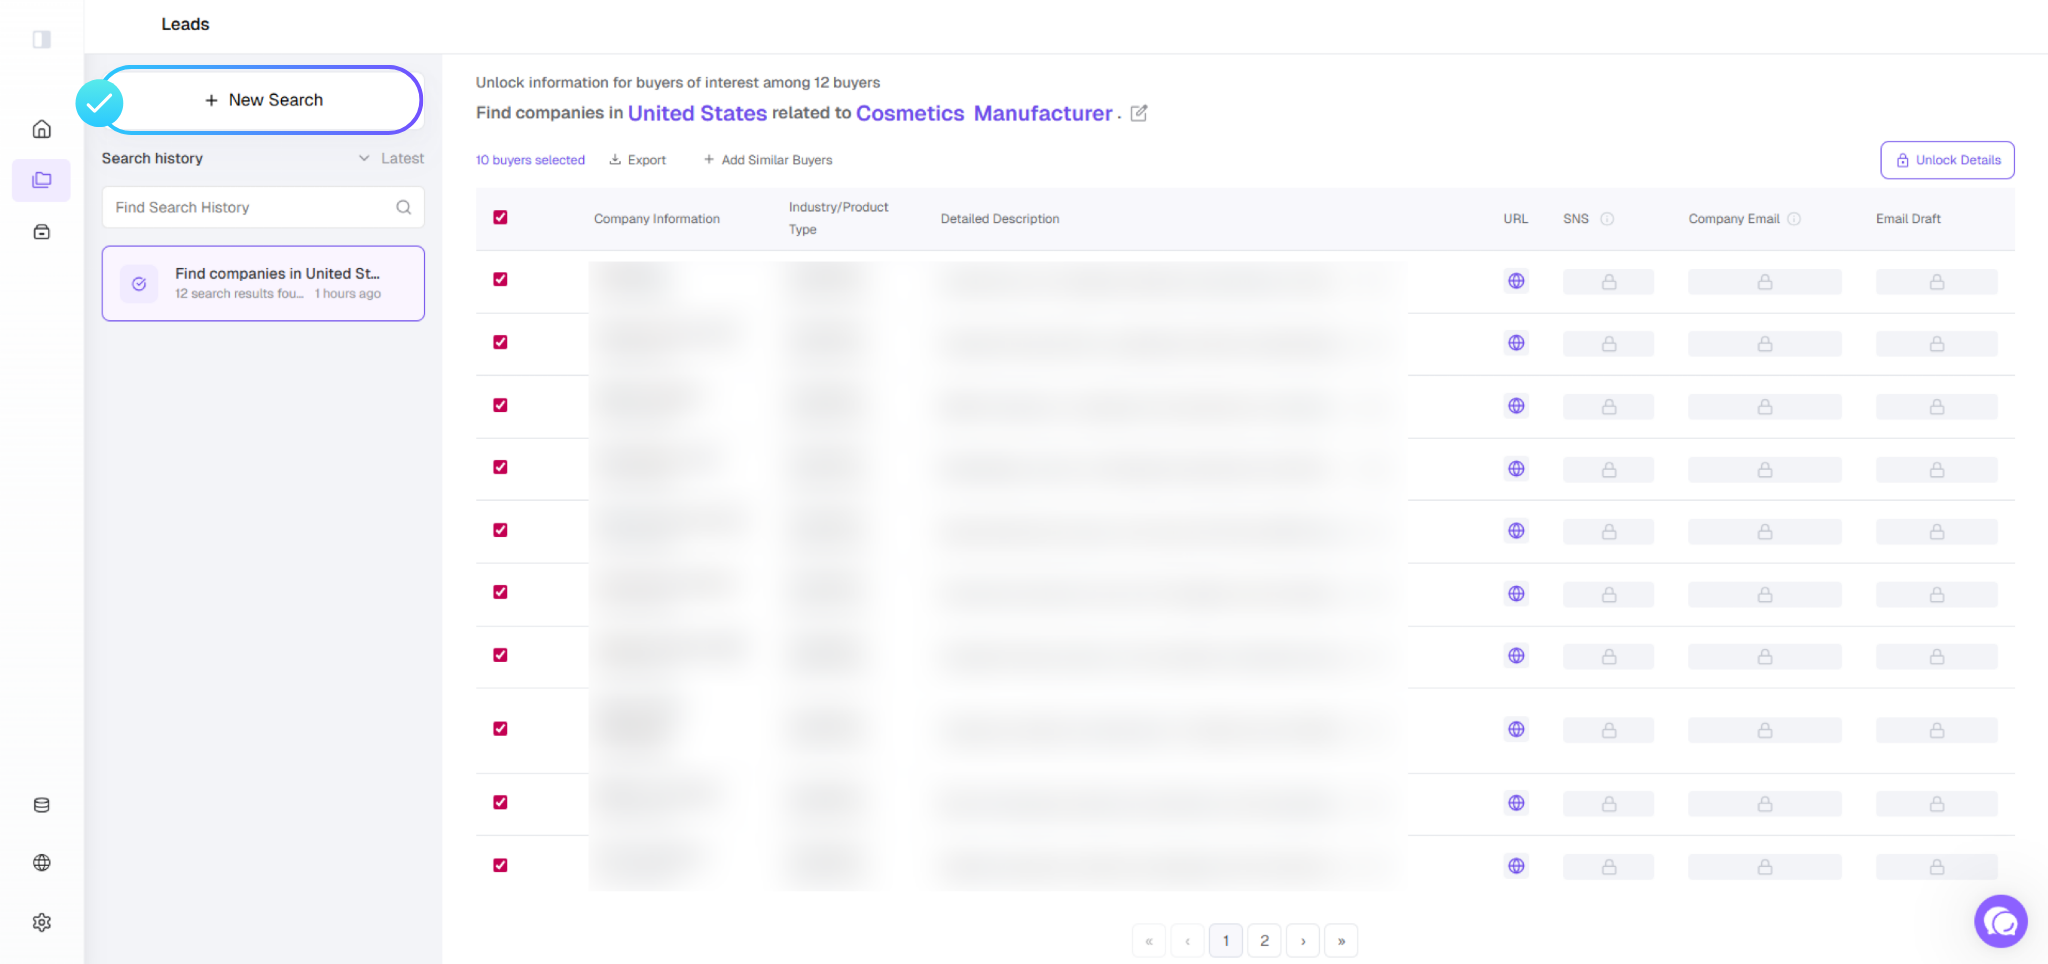2048x964 pixels.
Task: Click the New Search button
Action: coord(263,100)
